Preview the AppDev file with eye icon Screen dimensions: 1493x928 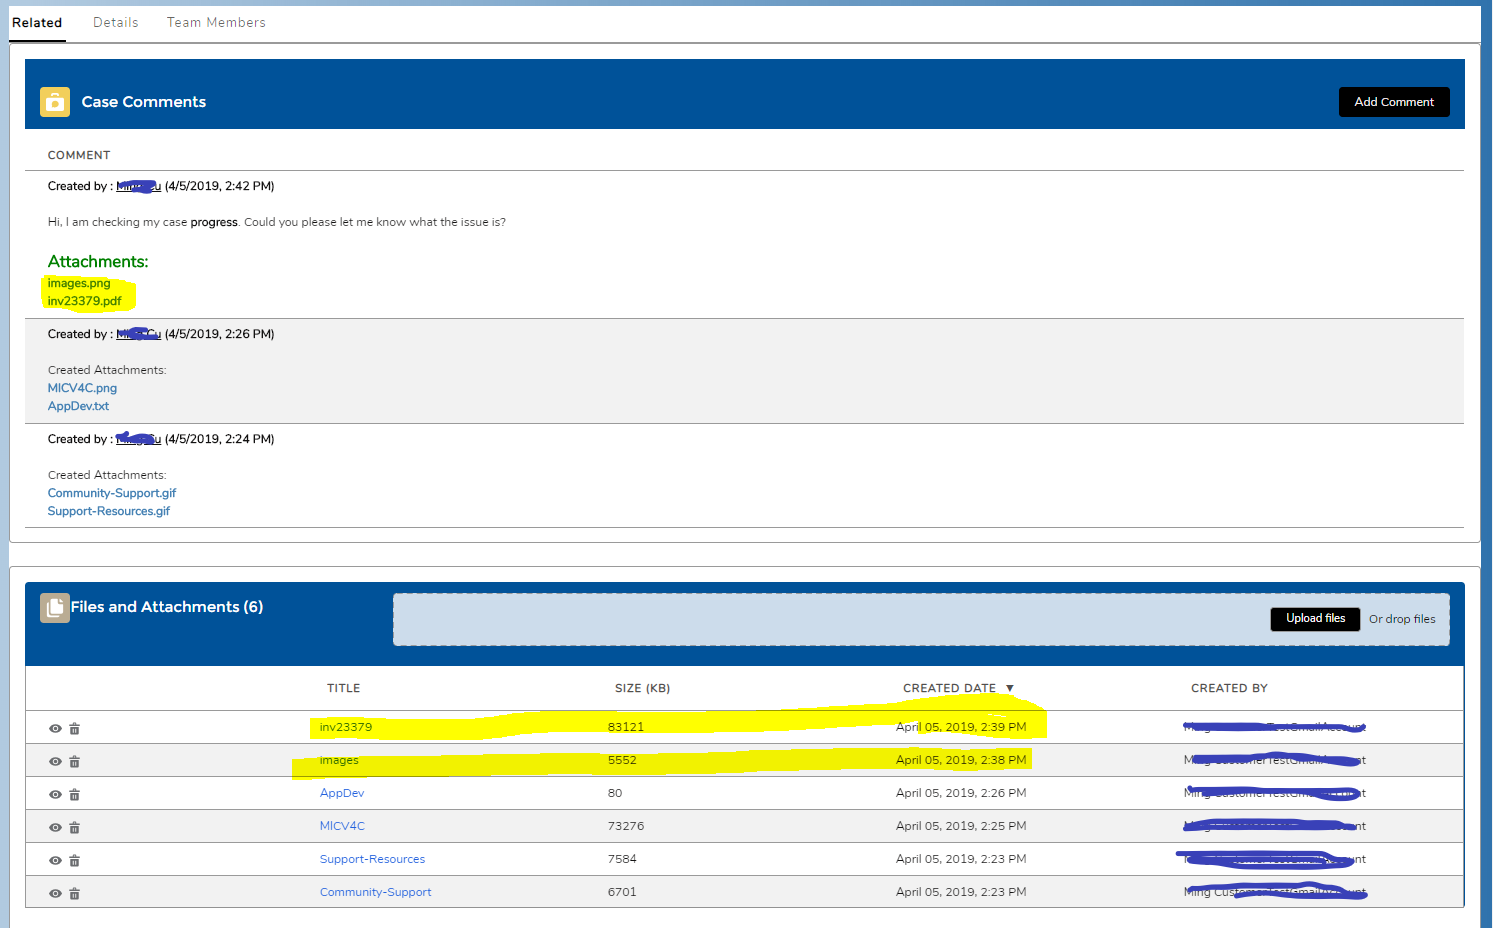[56, 795]
